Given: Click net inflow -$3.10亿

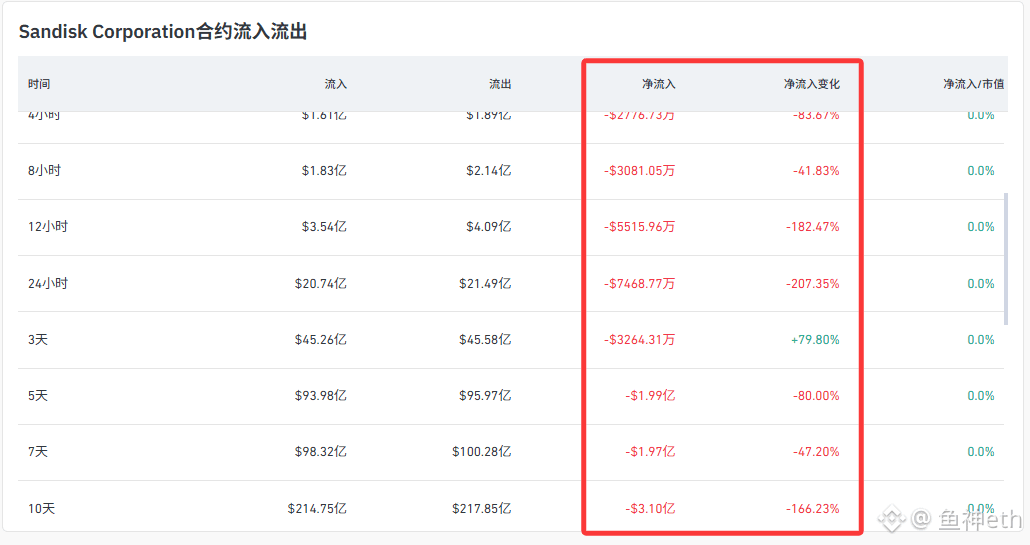Looking at the screenshot, I should point(650,509).
